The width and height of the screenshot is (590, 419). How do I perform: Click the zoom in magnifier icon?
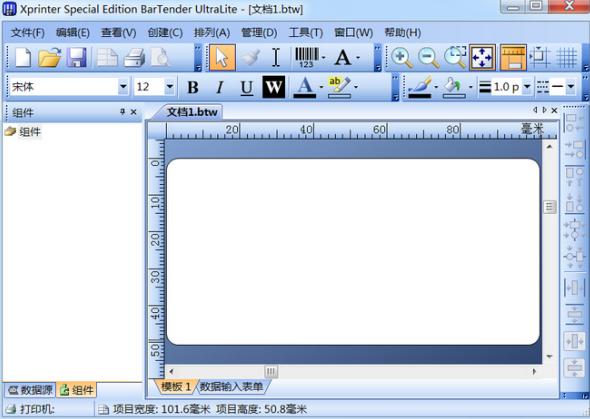click(x=401, y=58)
